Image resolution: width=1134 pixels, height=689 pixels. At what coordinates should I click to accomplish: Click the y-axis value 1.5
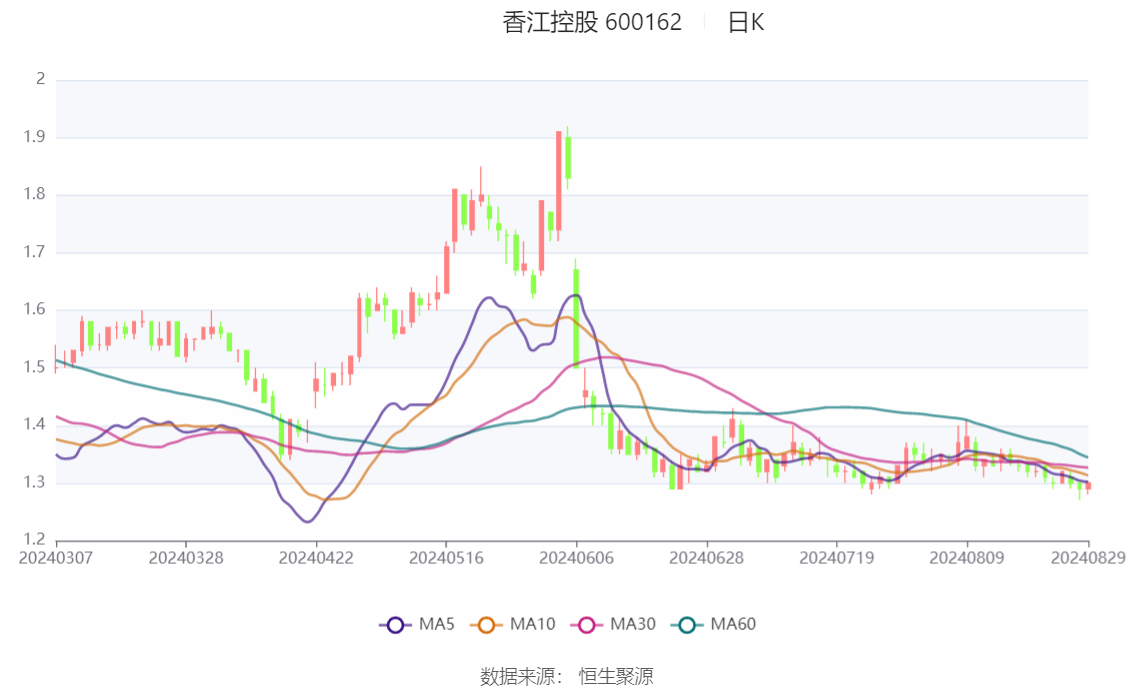tap(34, 367)
